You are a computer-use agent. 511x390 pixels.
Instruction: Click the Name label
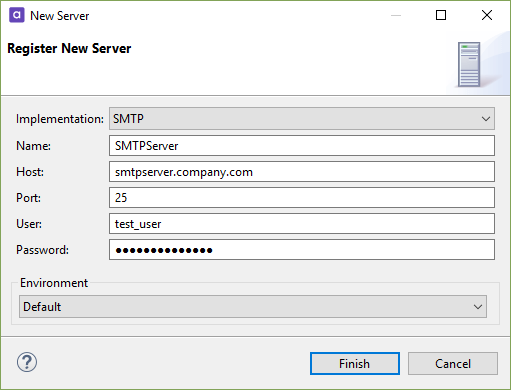click(33, 146)
